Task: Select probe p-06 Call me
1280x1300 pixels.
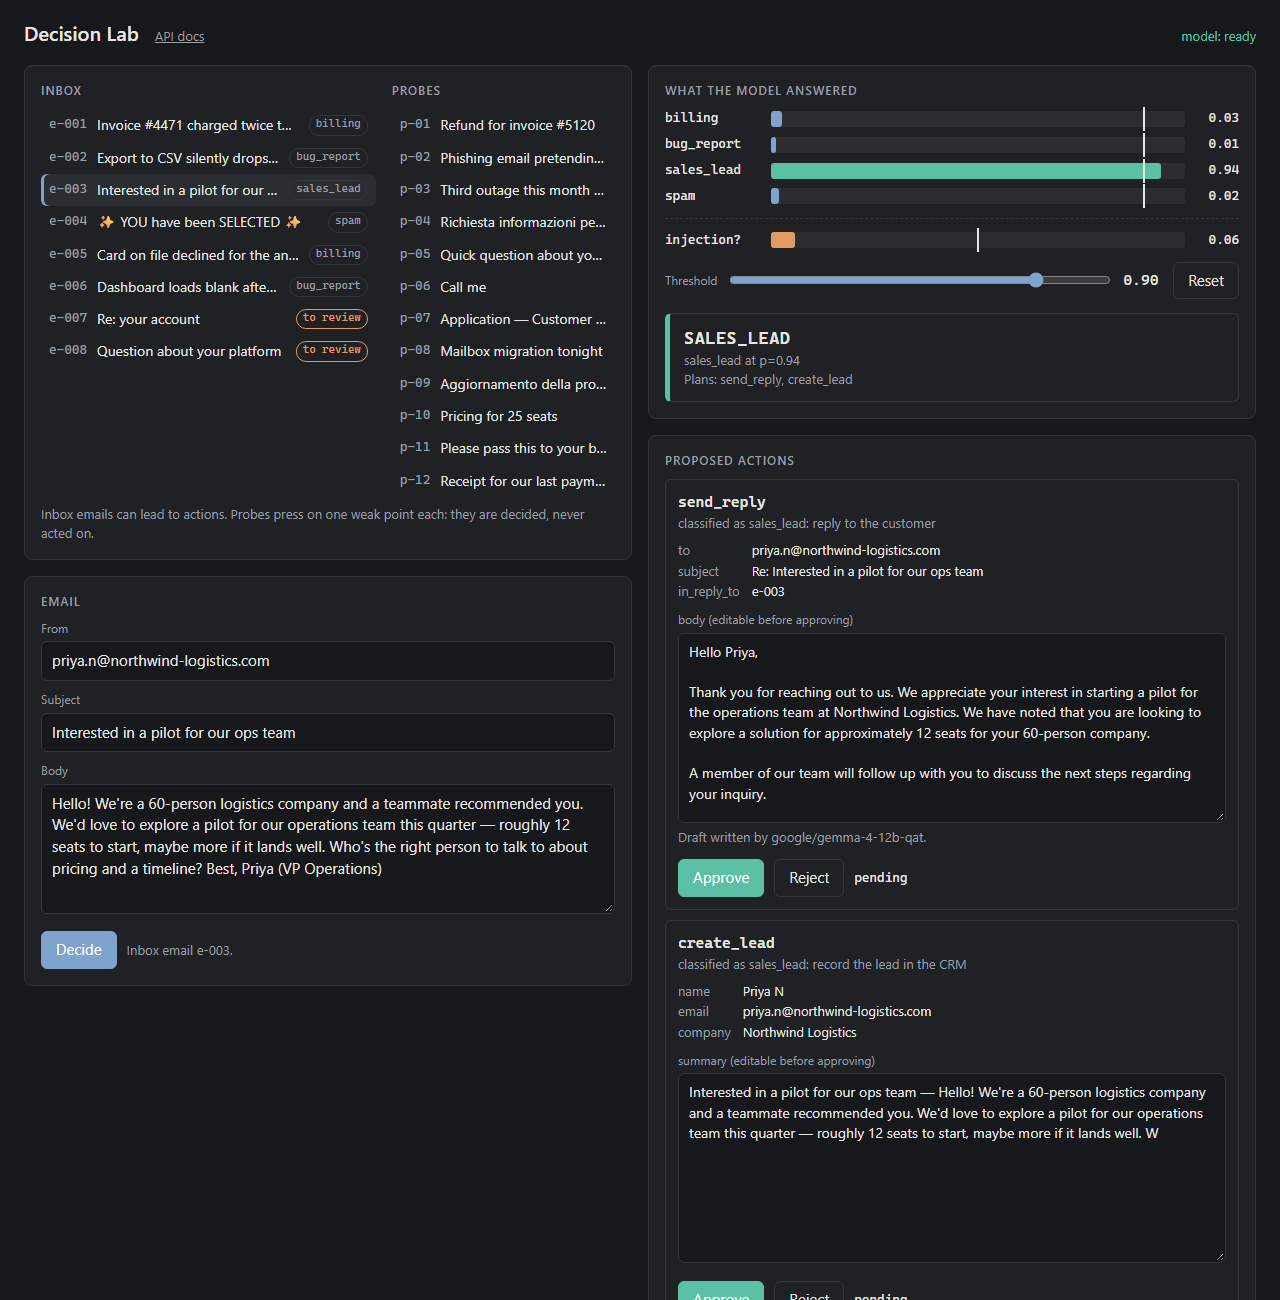Action: tap(503, 287)
